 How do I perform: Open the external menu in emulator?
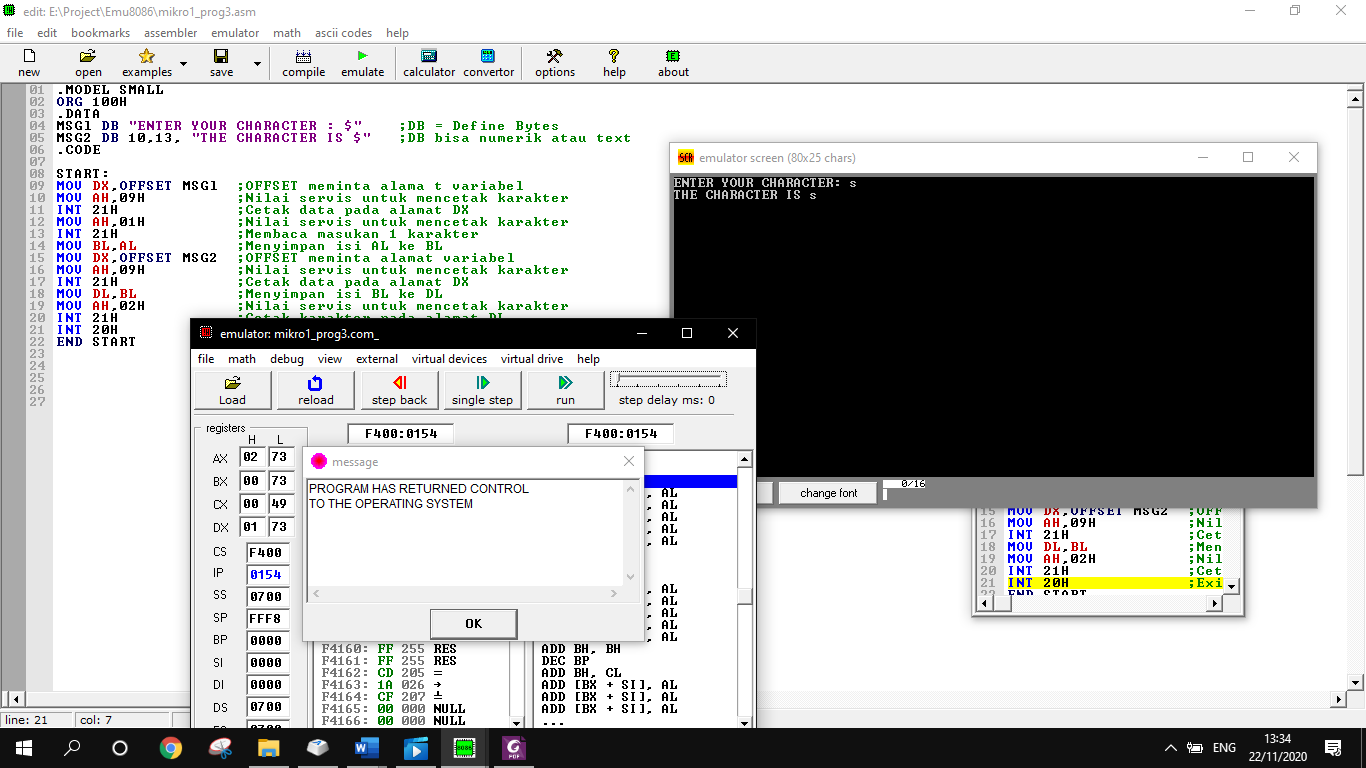(377, 359)
